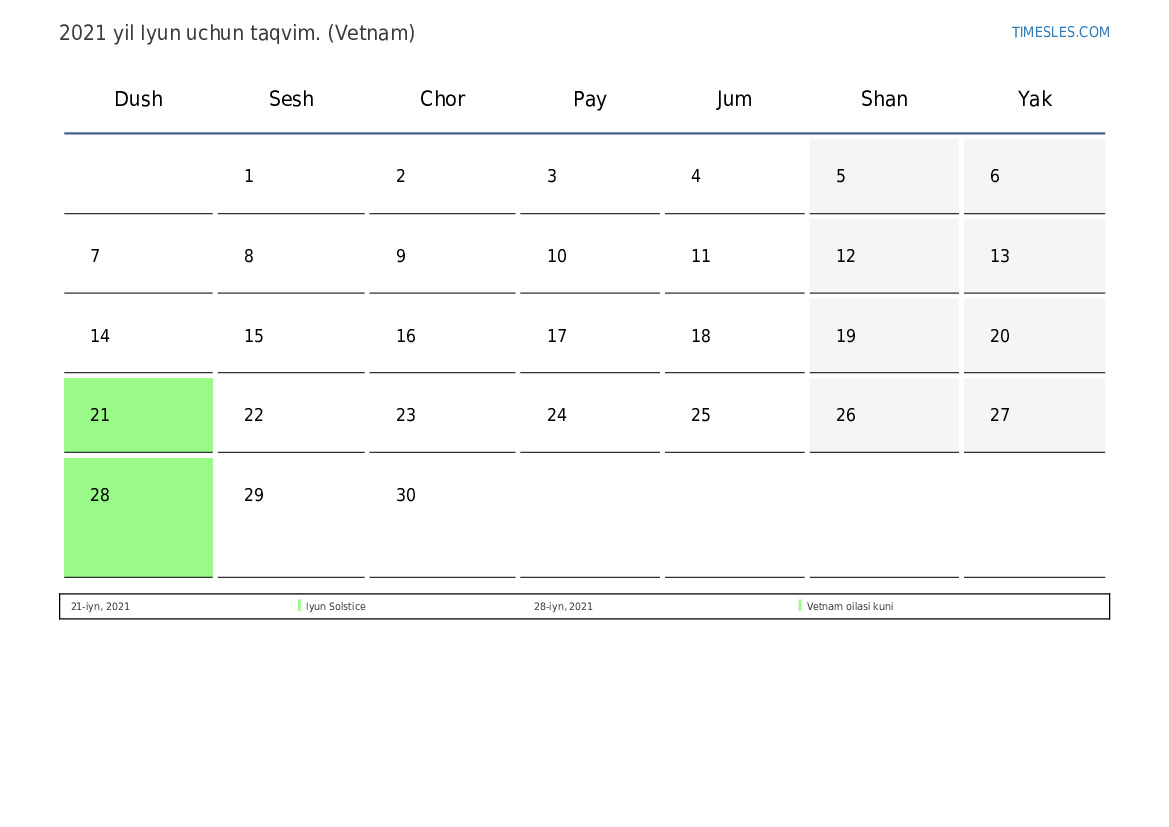This screenshot has width=1169, height=827.
Task: Select Saturday day 26 cell
Action: [x=884, y=415]
